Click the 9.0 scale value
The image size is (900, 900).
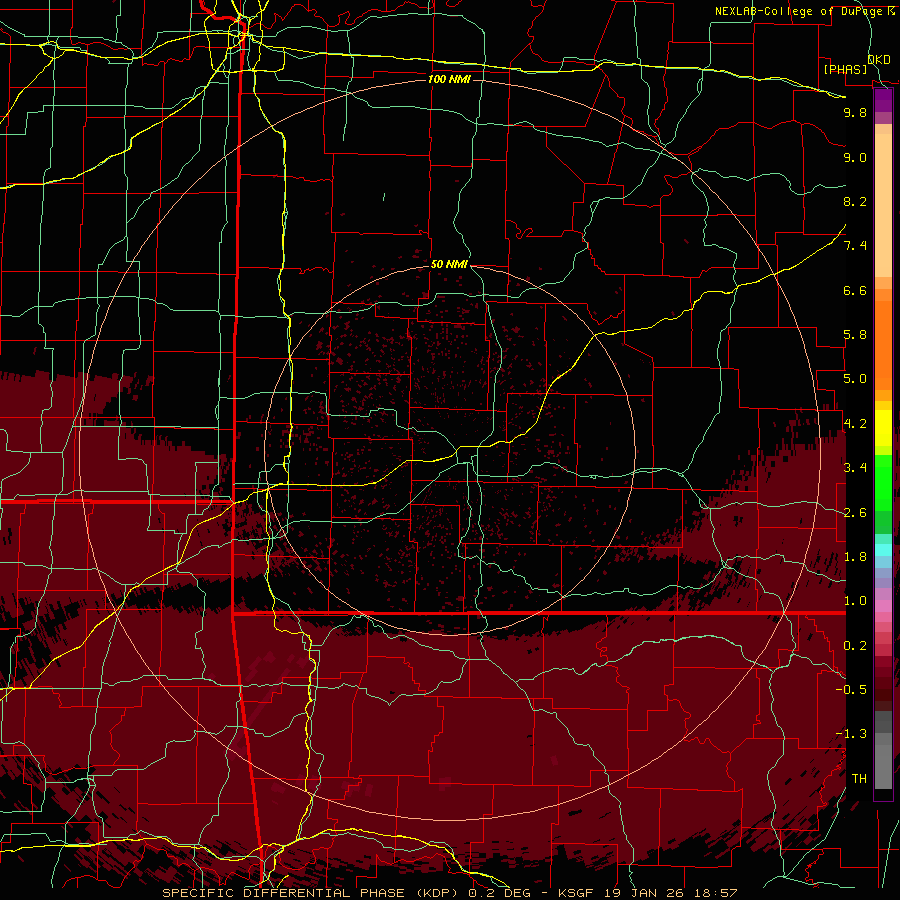[855, 157]
